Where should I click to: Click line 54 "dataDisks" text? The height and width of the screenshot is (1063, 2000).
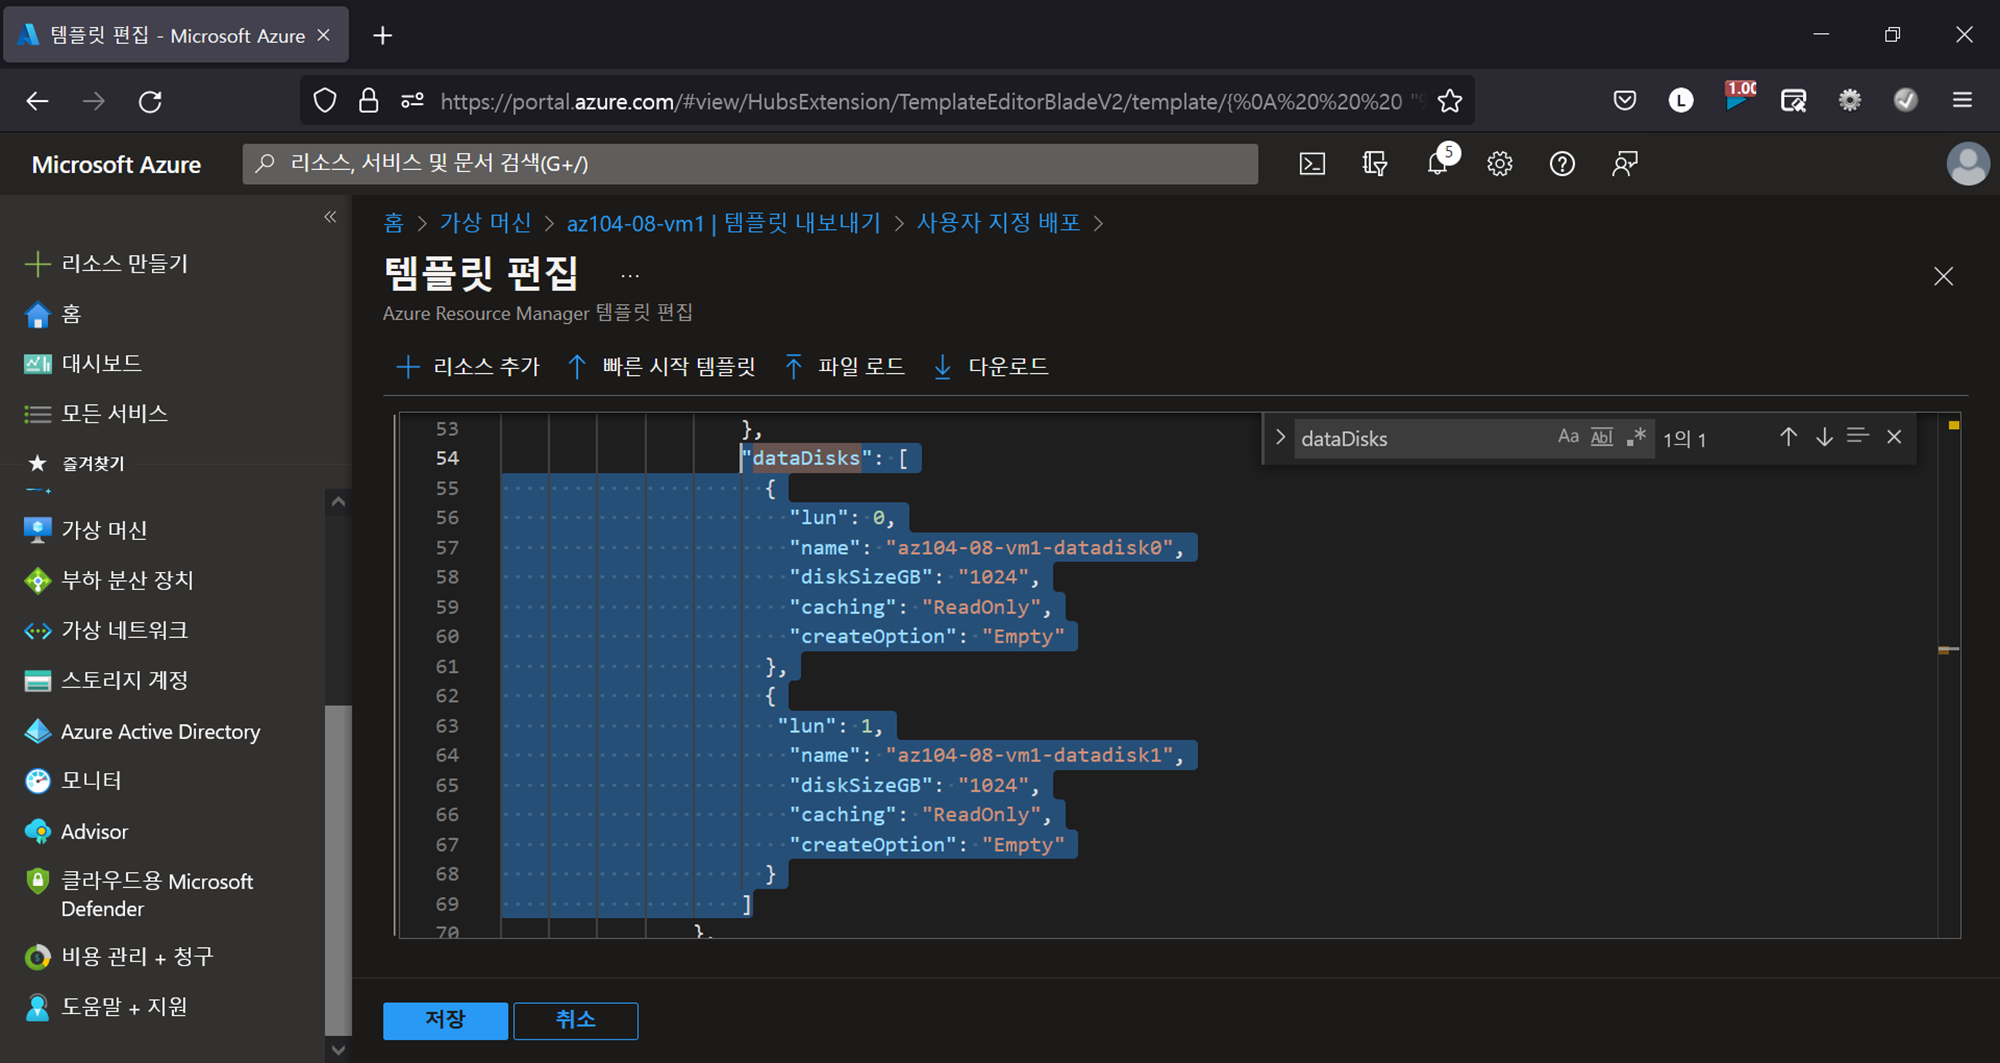click(x=806, y=458)
